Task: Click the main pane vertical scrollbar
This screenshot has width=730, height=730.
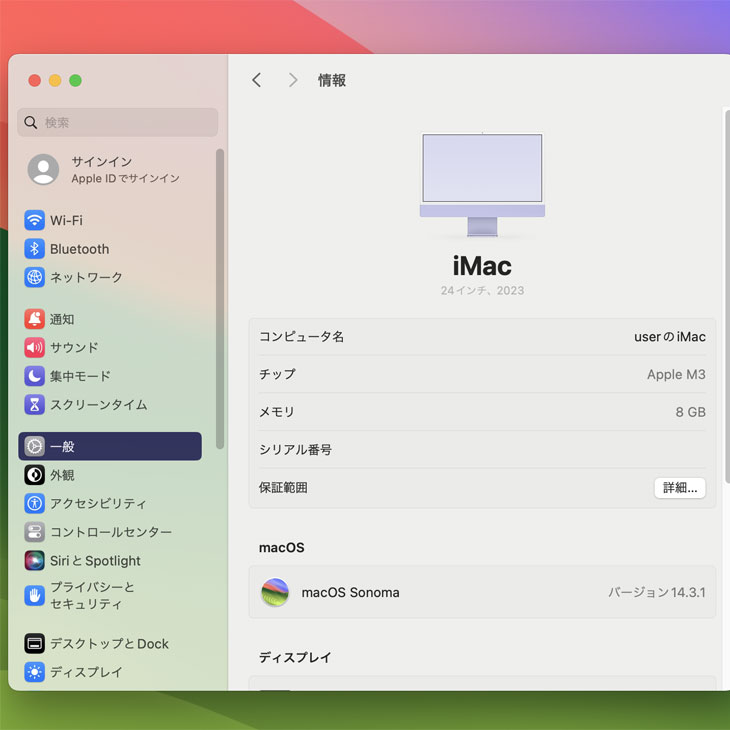Action: tap(727, 297)
